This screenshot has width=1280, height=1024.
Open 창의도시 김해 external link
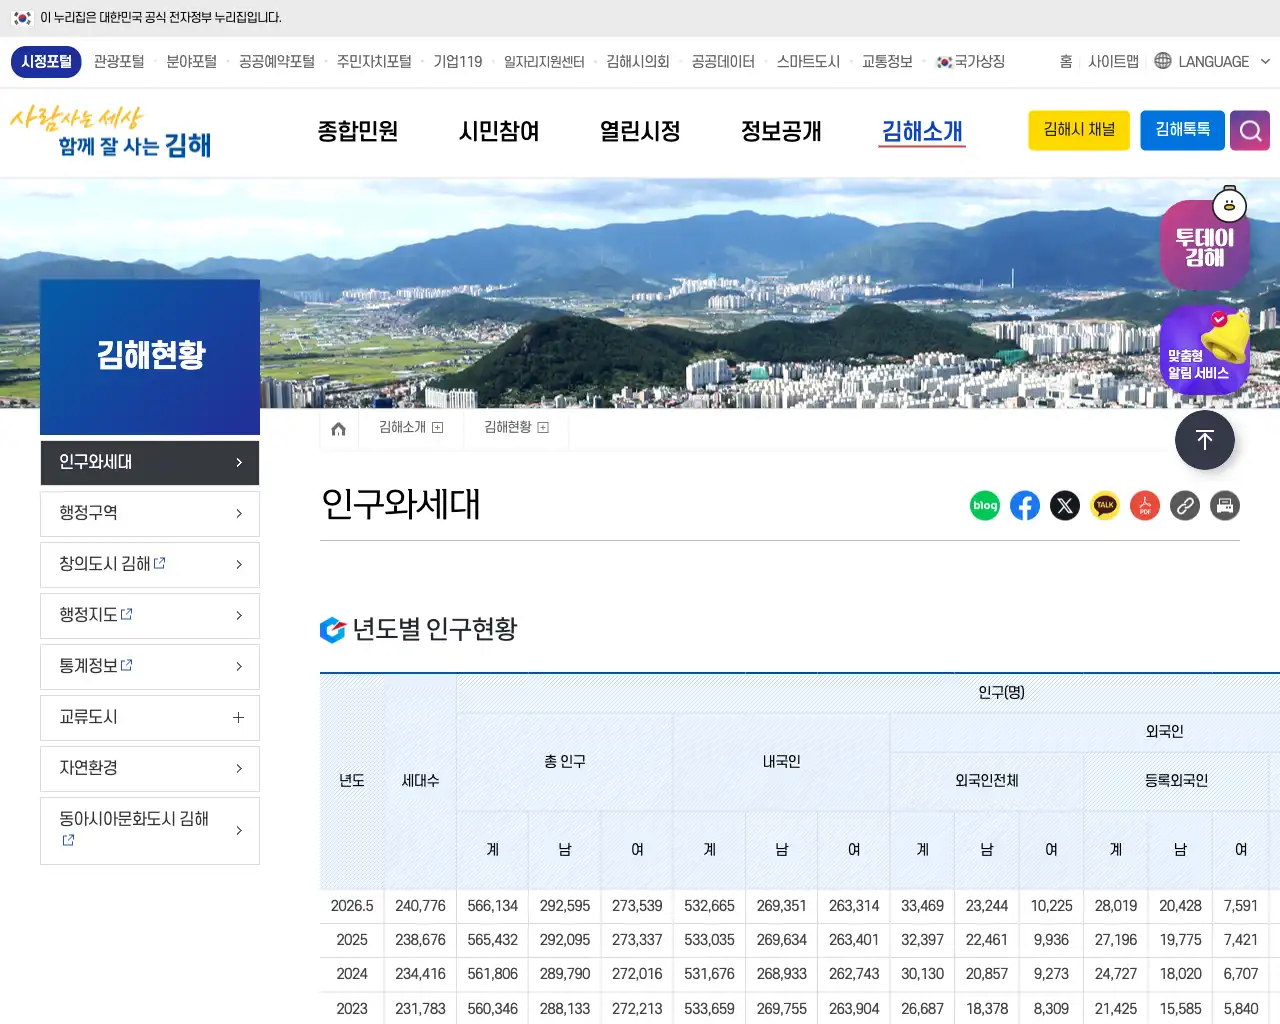click(150, 565)
